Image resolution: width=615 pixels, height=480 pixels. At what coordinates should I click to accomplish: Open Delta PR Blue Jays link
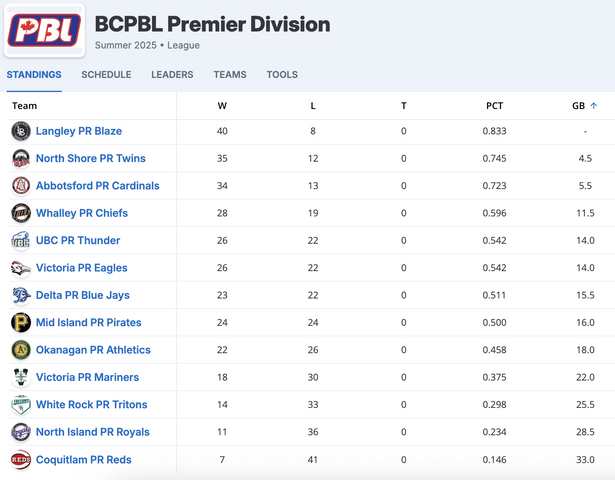[83, 295]
